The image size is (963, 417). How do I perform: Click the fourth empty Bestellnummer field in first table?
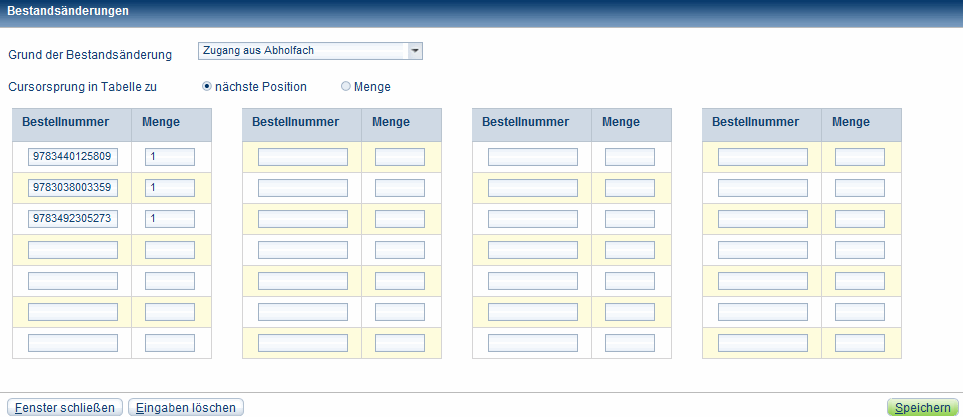[73, 250]
